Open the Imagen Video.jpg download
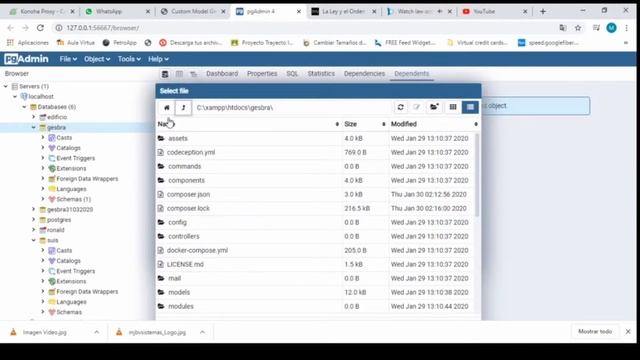The width and height of the screenshot is (640, 360). point(44,332)
